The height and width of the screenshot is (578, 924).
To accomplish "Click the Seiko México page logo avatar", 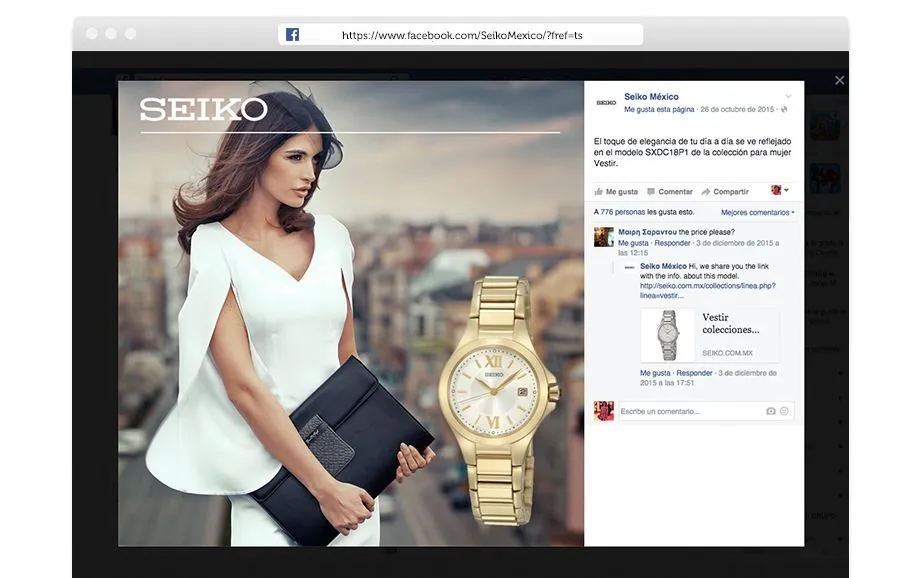I will click(x=606, y=102).
